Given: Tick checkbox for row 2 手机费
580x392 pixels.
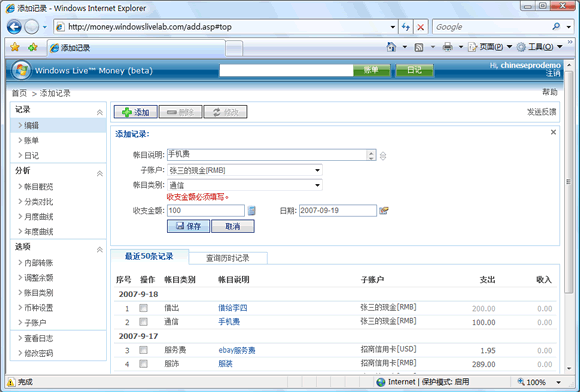Looking at the screenshot, I should (144, 322).
